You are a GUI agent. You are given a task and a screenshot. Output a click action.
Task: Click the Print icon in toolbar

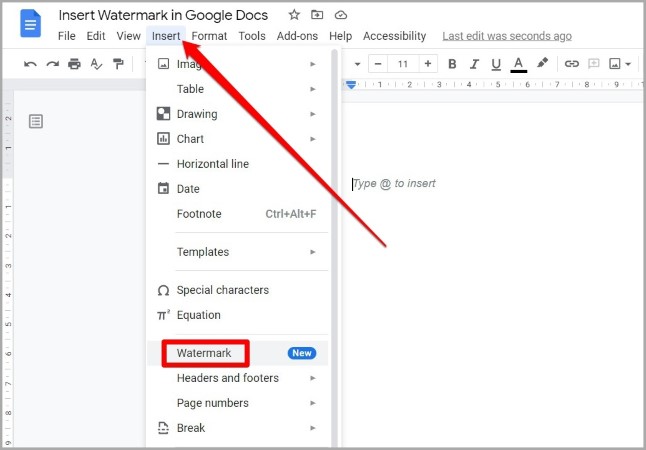click(74, 64)
